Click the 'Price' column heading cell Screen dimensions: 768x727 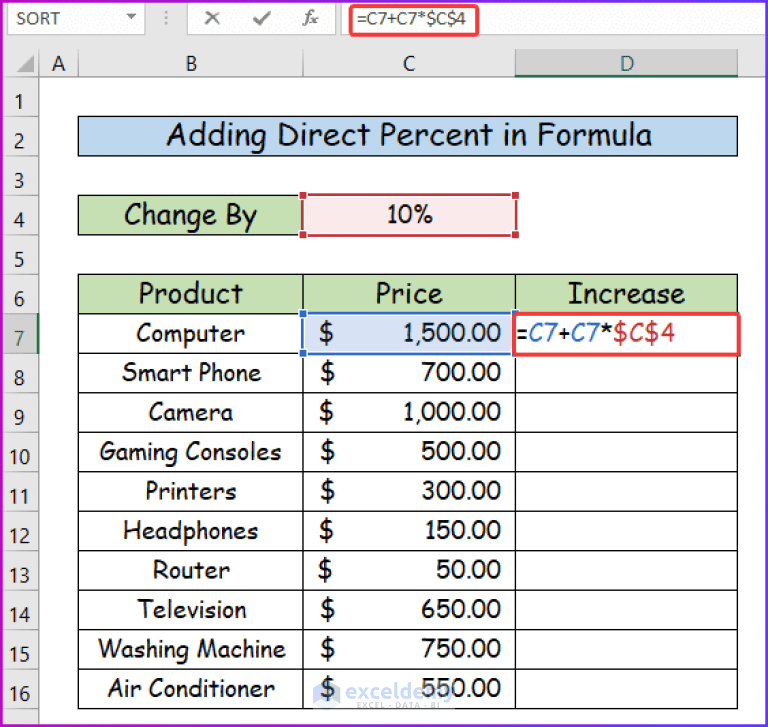tap(409, 294)
